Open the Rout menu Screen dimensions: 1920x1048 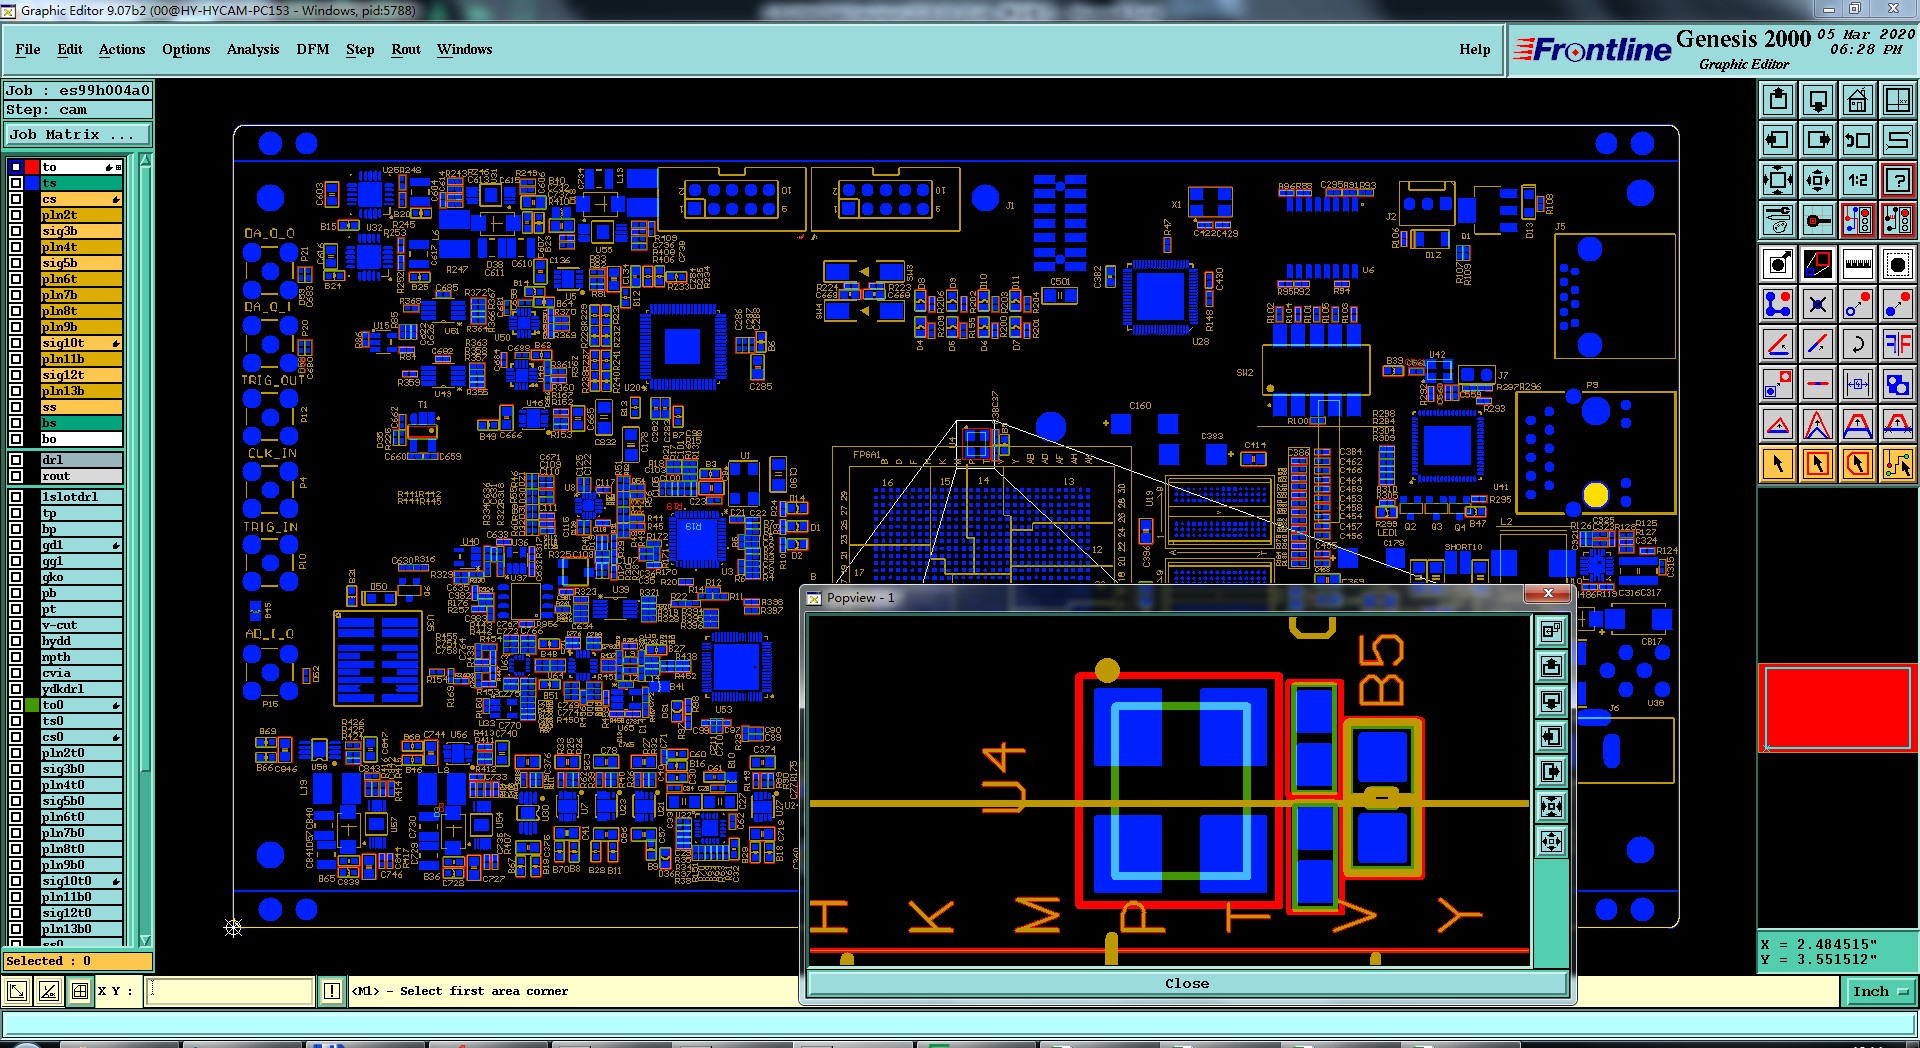point(406,49)
